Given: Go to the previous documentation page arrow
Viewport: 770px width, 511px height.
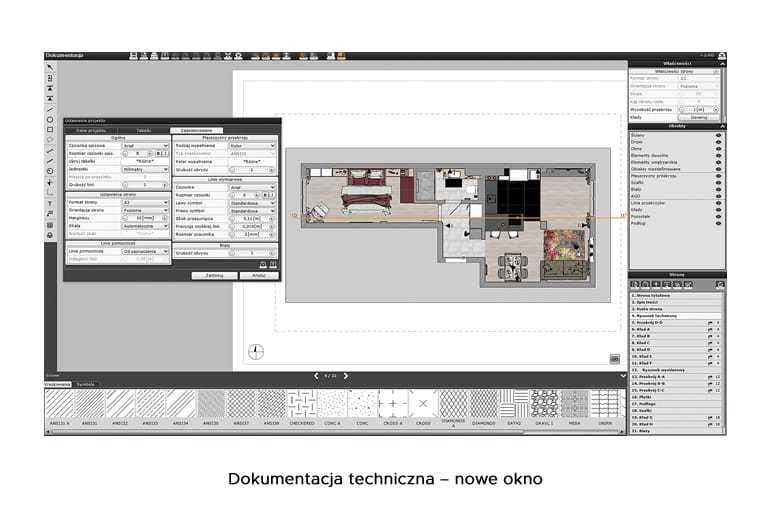Looking at the screenshot, I should tap(316, 376).
